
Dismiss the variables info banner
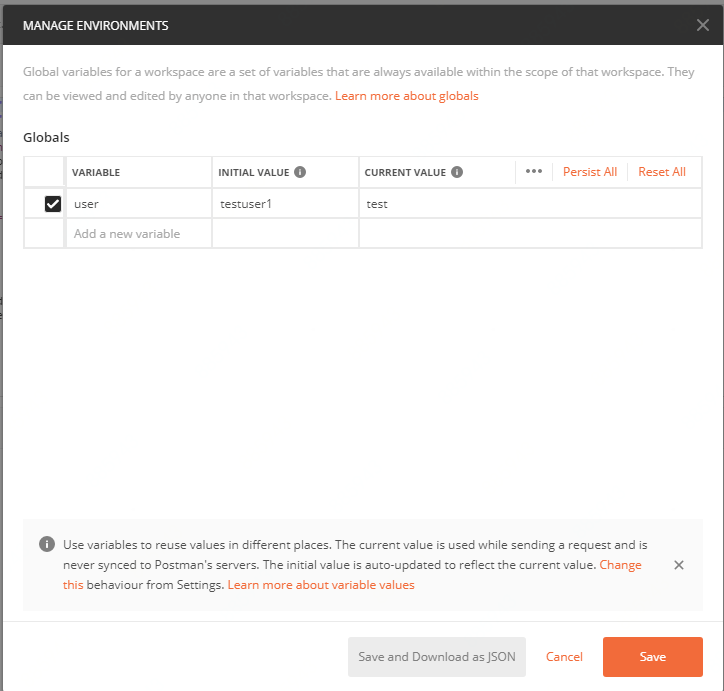coord(678,565)
